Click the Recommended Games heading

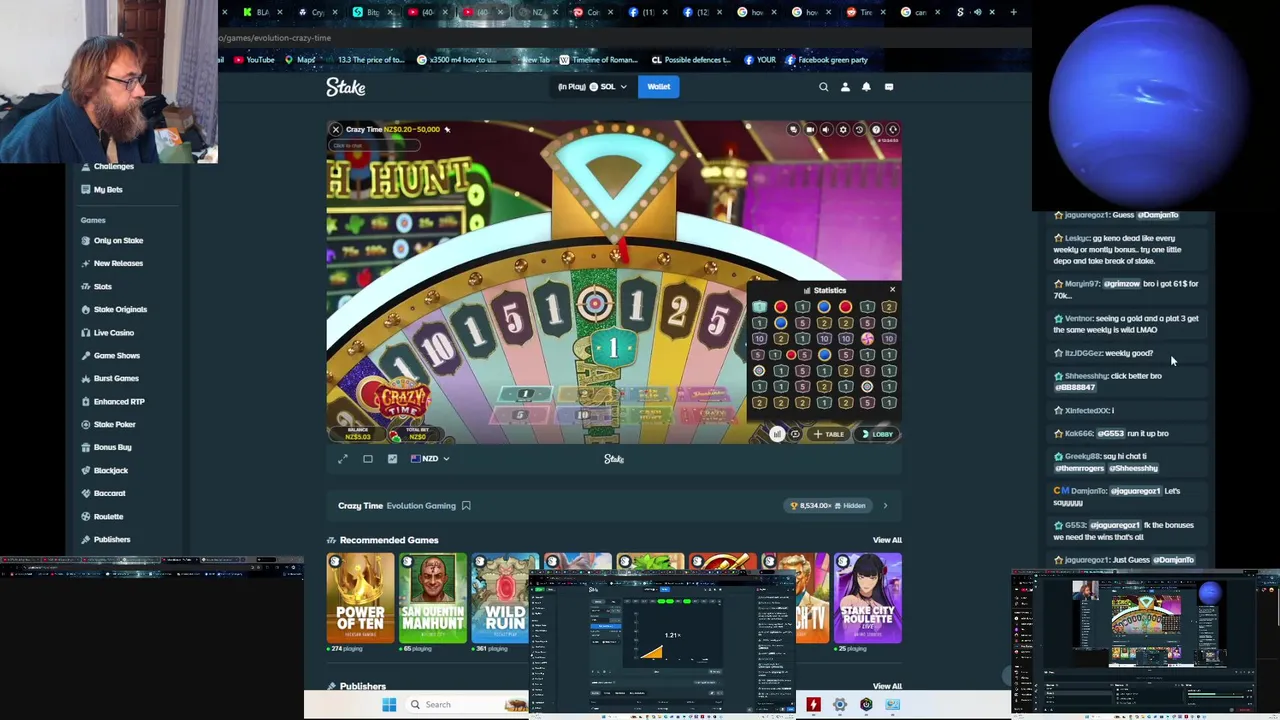click(389, 540)
